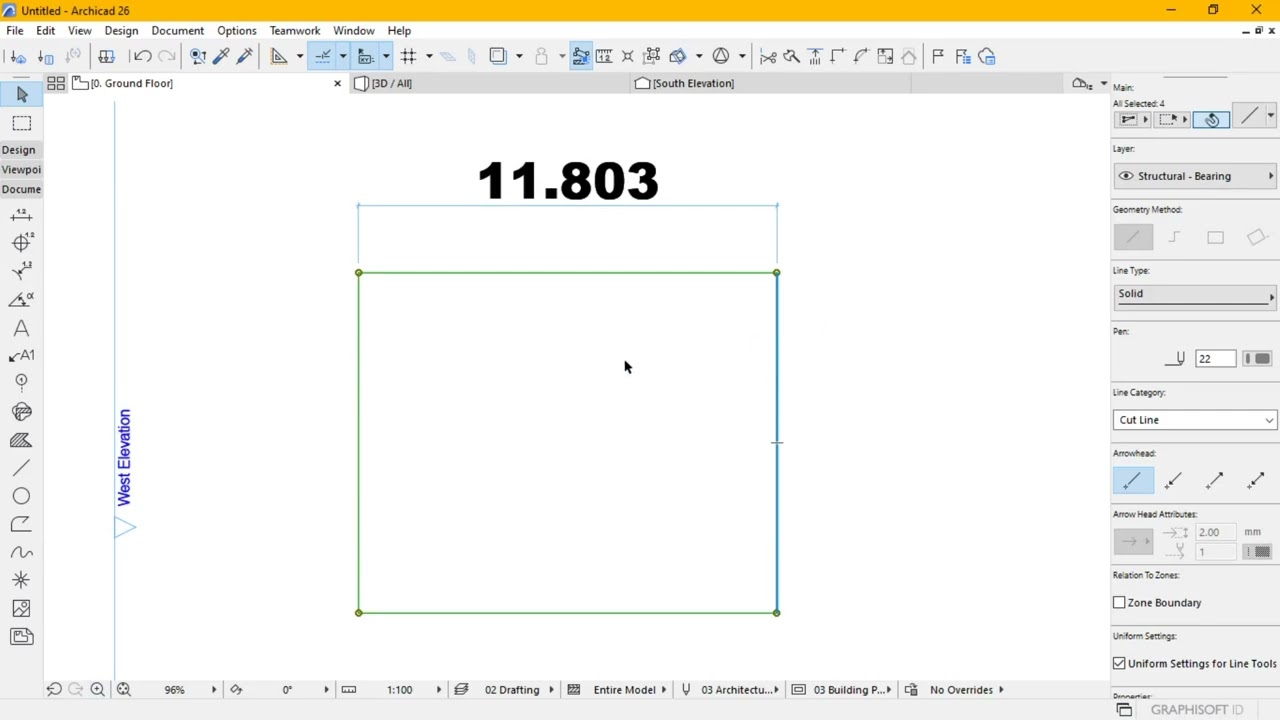The width and height of the screenshot is (1280, 720).
Task: Click the Previous Zoom icon
Action: click(54, 689)
